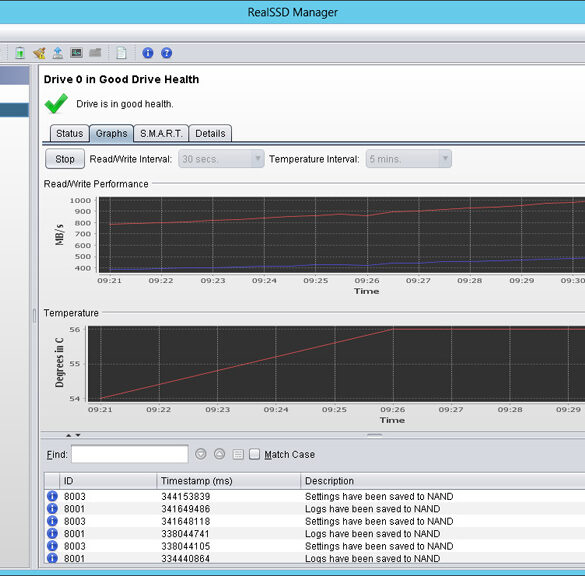Screen dimensions: 585x576
Task: Click info icon of event 338044741
Action: click(x=52, y=533)
